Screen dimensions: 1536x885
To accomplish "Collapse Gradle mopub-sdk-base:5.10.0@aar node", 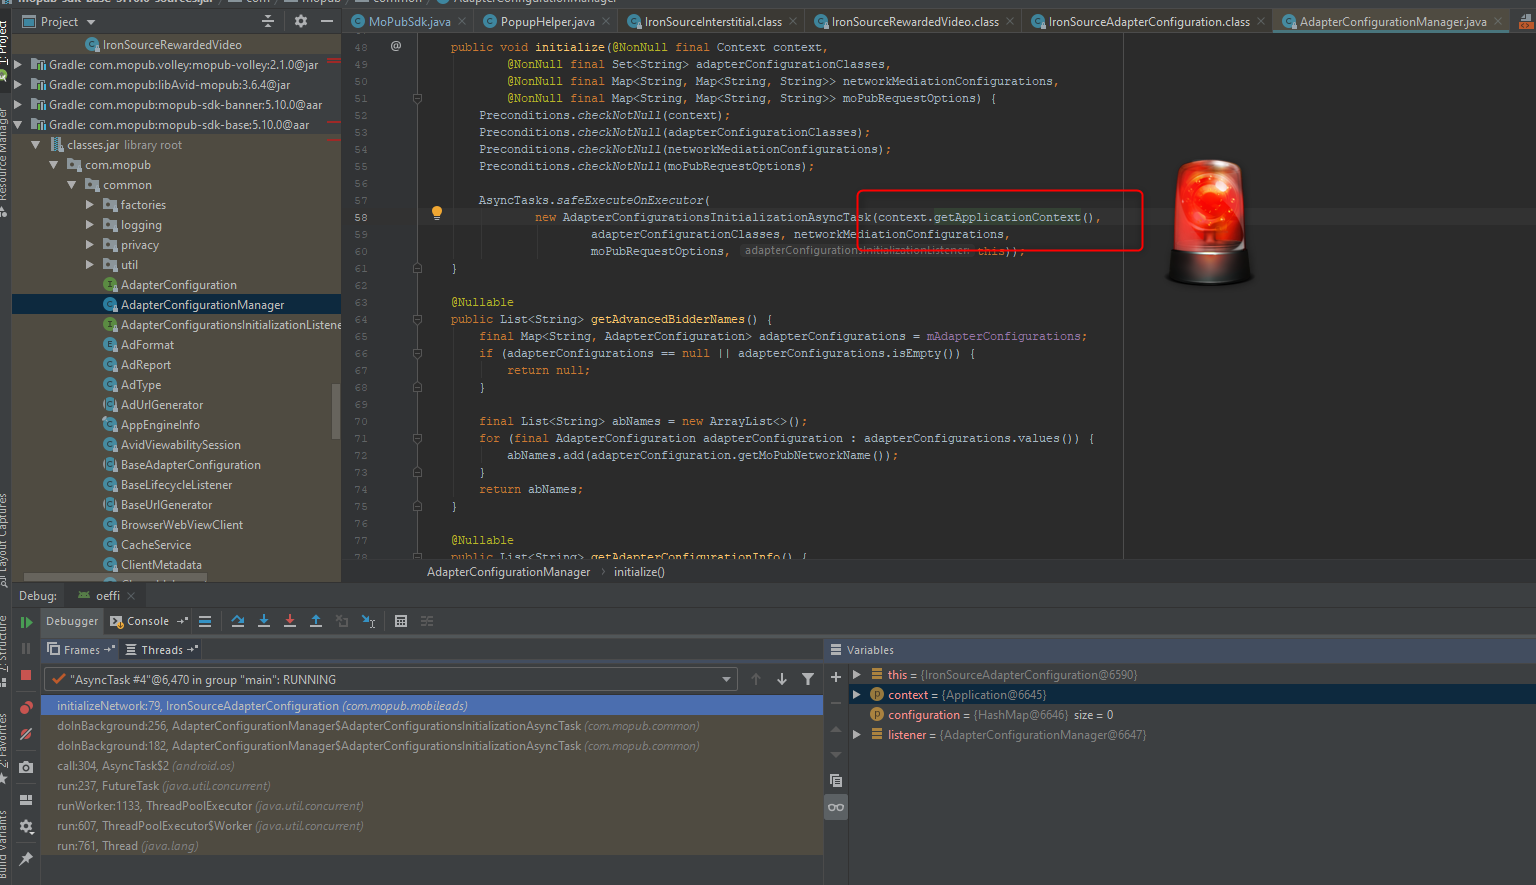I will [x=18, y=125].
